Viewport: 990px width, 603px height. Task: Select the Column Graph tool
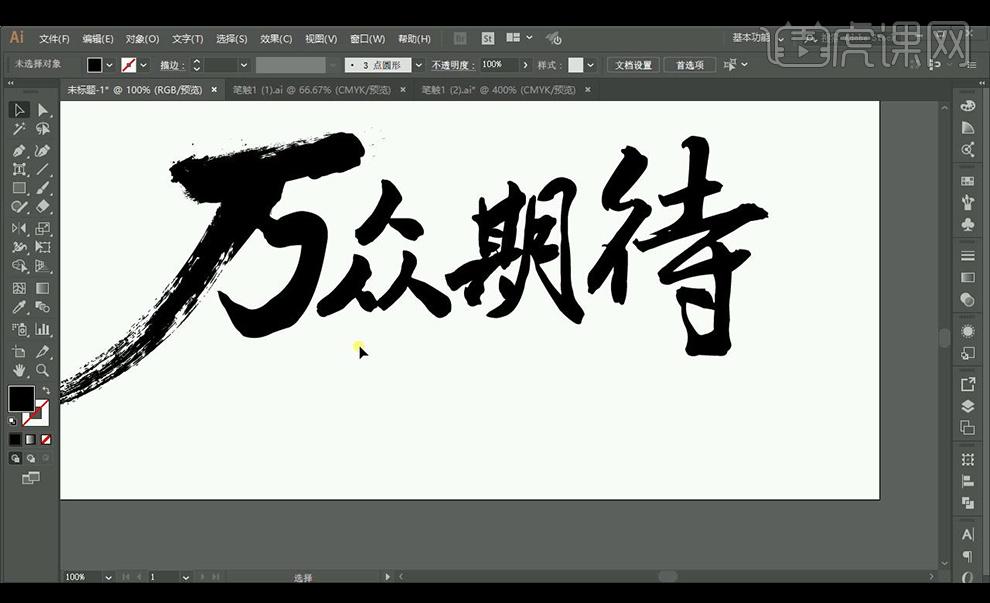(42, 329)
